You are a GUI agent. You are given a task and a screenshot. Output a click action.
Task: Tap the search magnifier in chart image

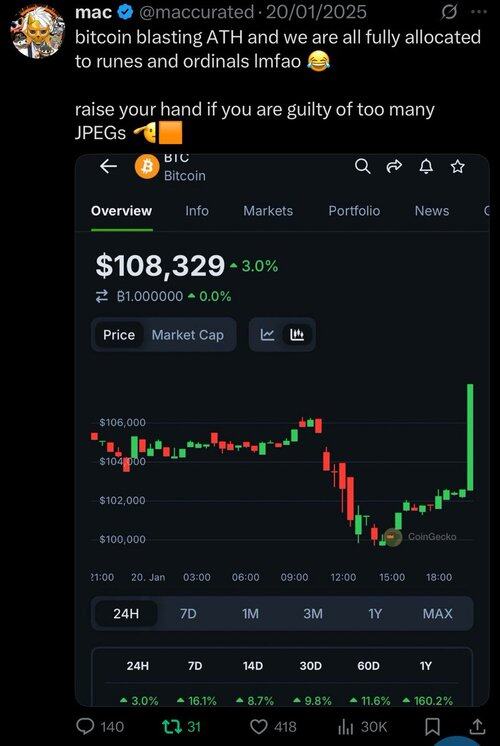pos(363,166)
